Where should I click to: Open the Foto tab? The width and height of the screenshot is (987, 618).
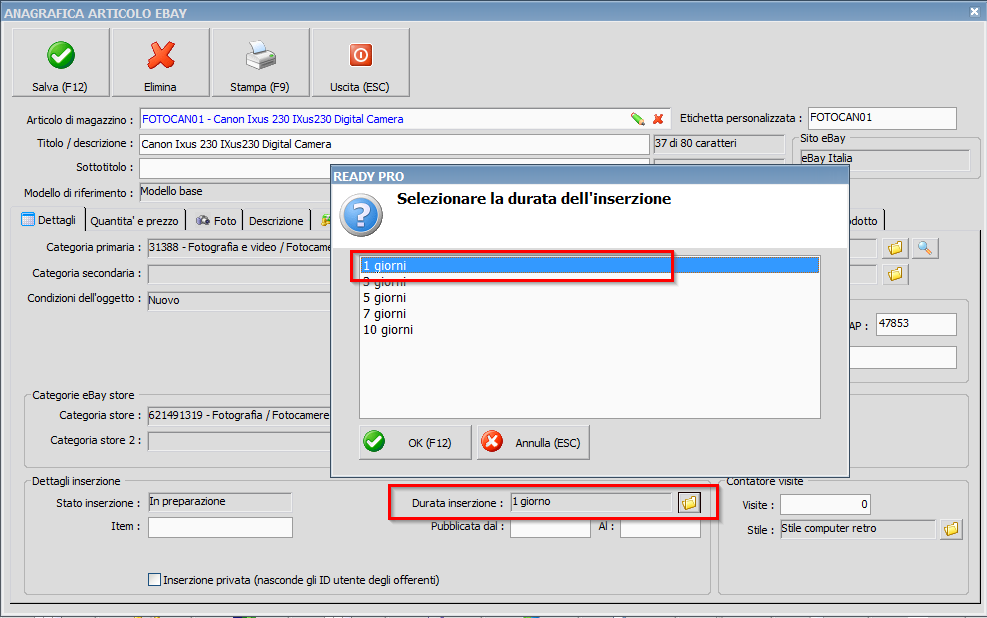[215, 221]
